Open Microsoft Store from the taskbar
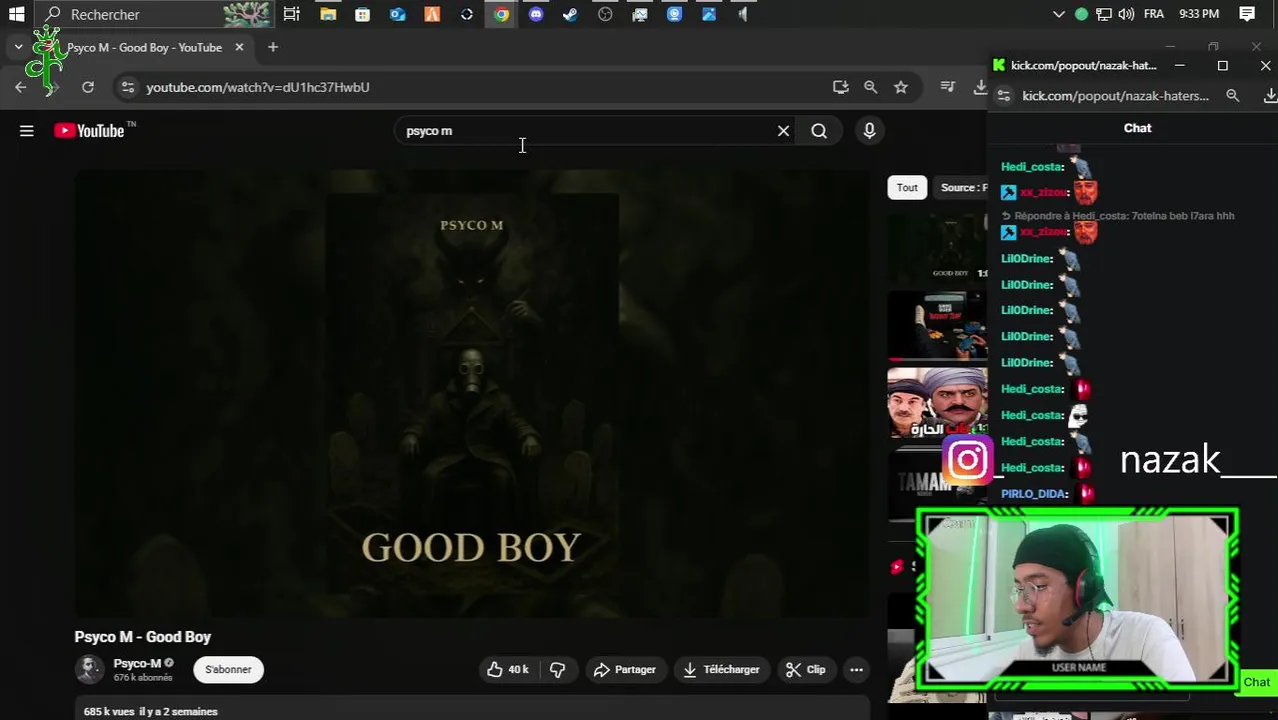The image size is (1278, 720). [x=362, y=14]
